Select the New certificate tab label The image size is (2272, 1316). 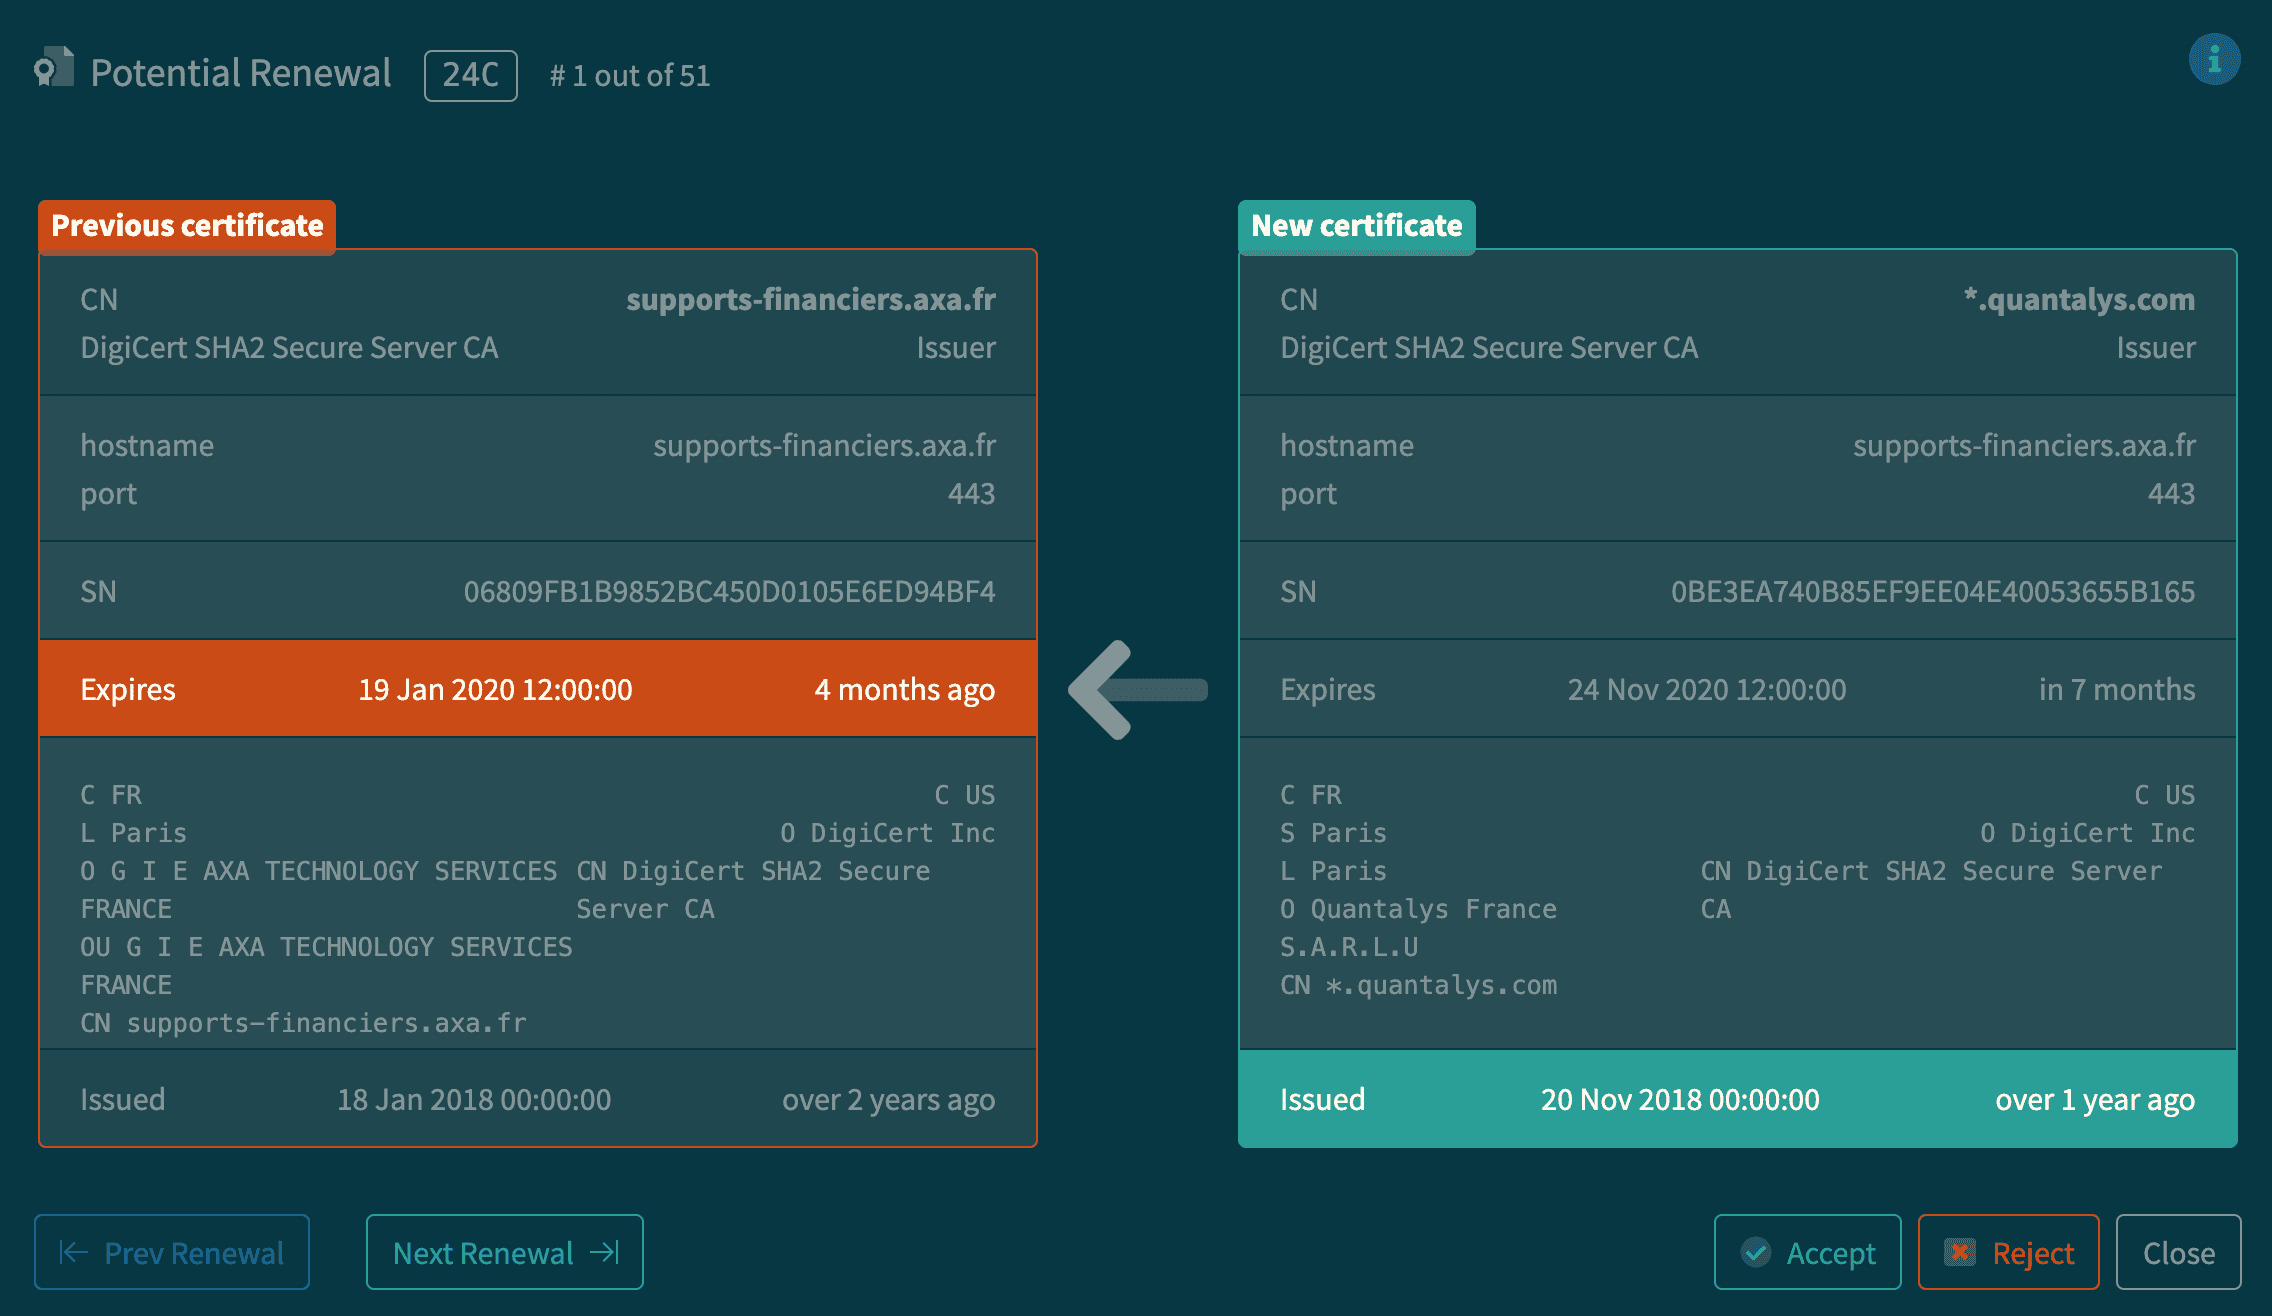(1356, 226)
